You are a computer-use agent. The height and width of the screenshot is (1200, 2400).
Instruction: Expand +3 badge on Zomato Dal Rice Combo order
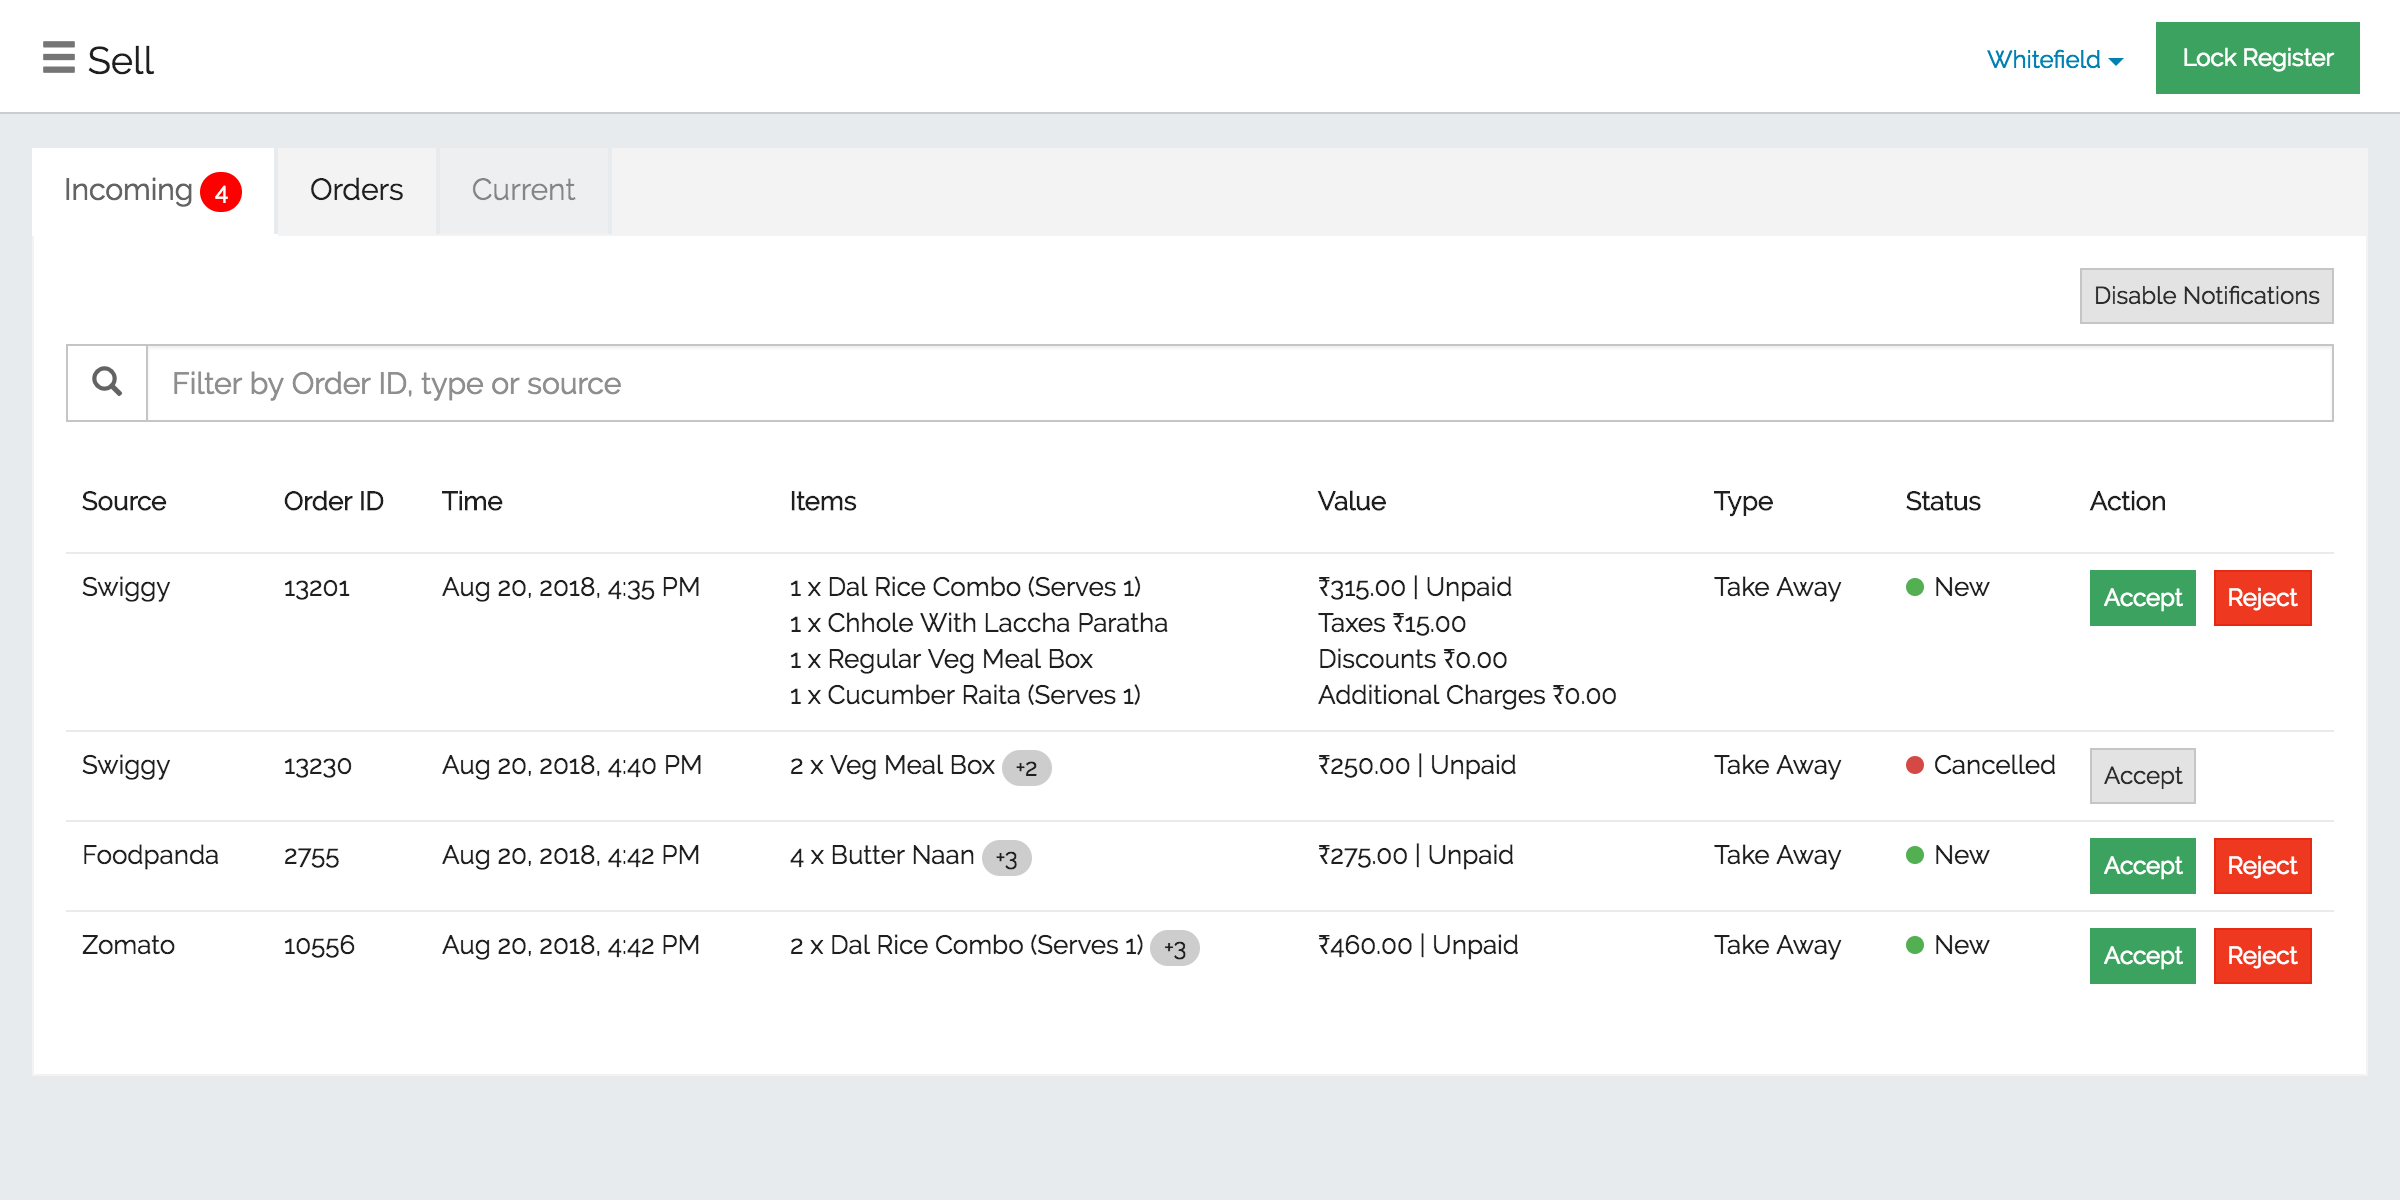pyautogui.click(x=1174, y=948)
